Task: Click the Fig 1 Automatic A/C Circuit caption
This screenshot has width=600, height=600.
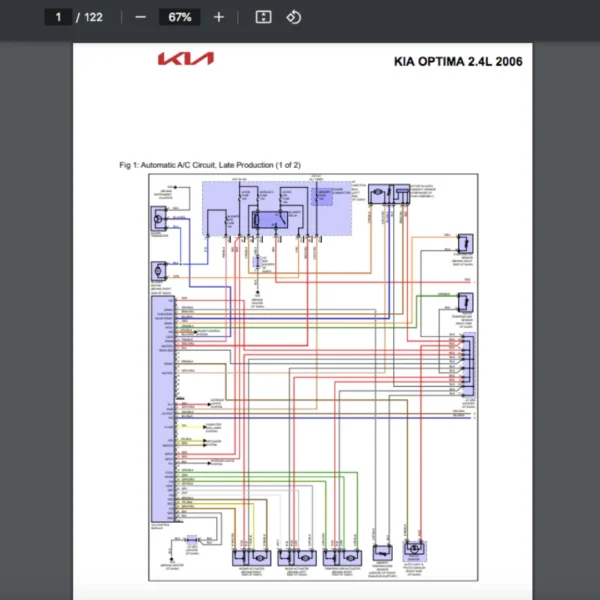Action: [210, 165]
